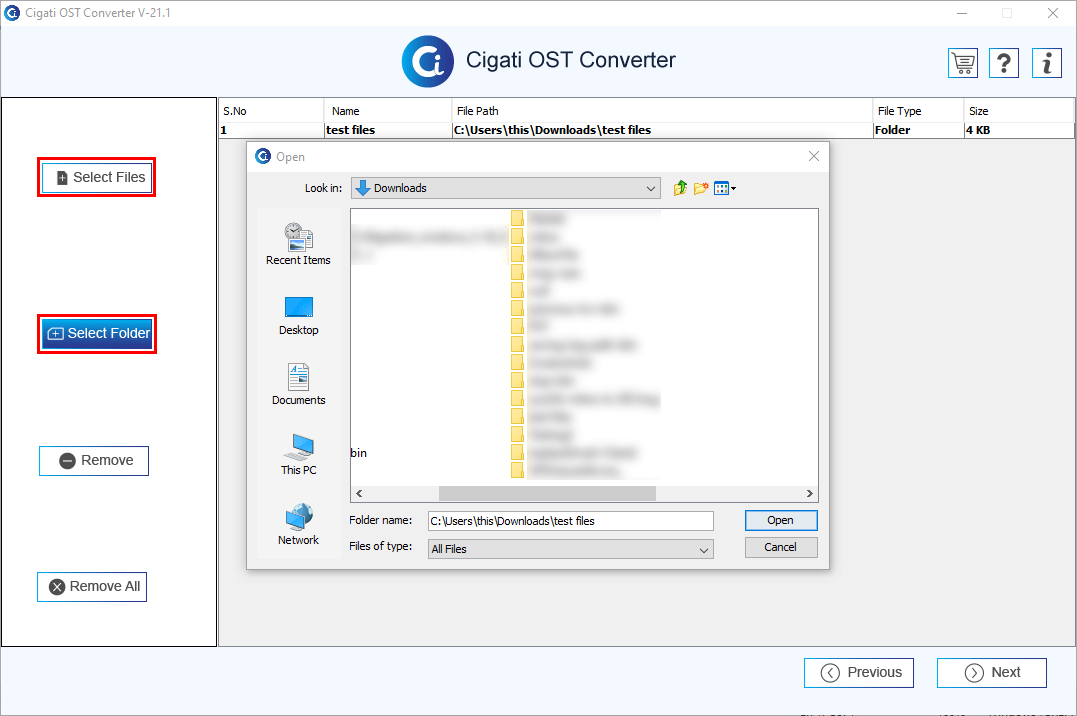Jump to Network shortcut
Screen dimensions: 1077x716
(298, 525)
